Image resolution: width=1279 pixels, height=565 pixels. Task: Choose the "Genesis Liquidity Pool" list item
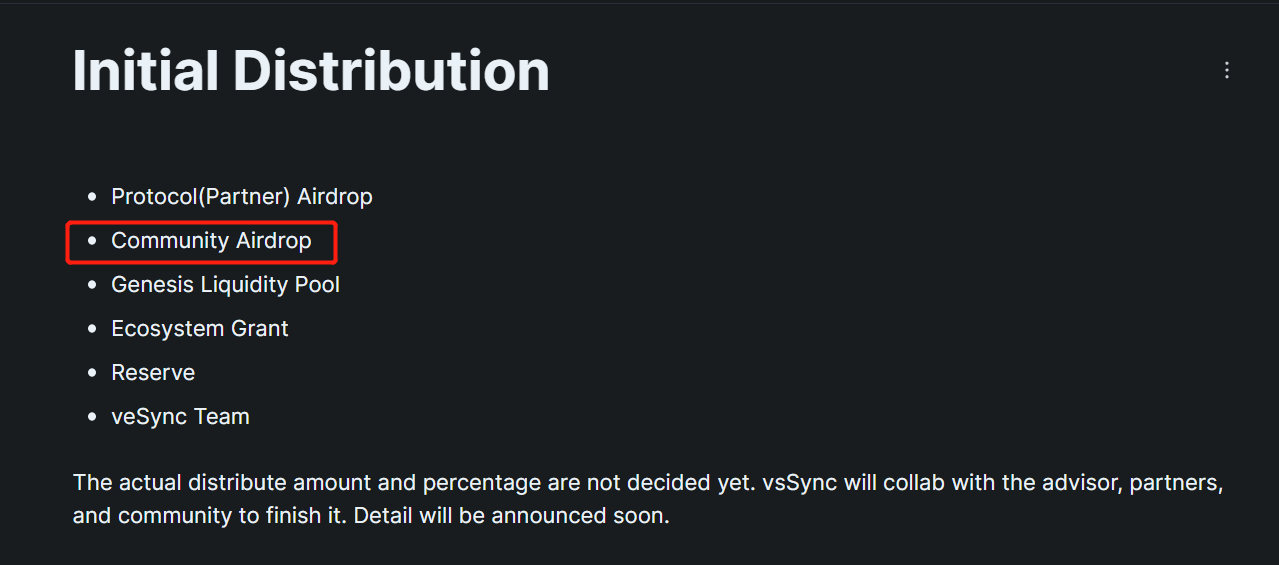(x=225, y=285)
